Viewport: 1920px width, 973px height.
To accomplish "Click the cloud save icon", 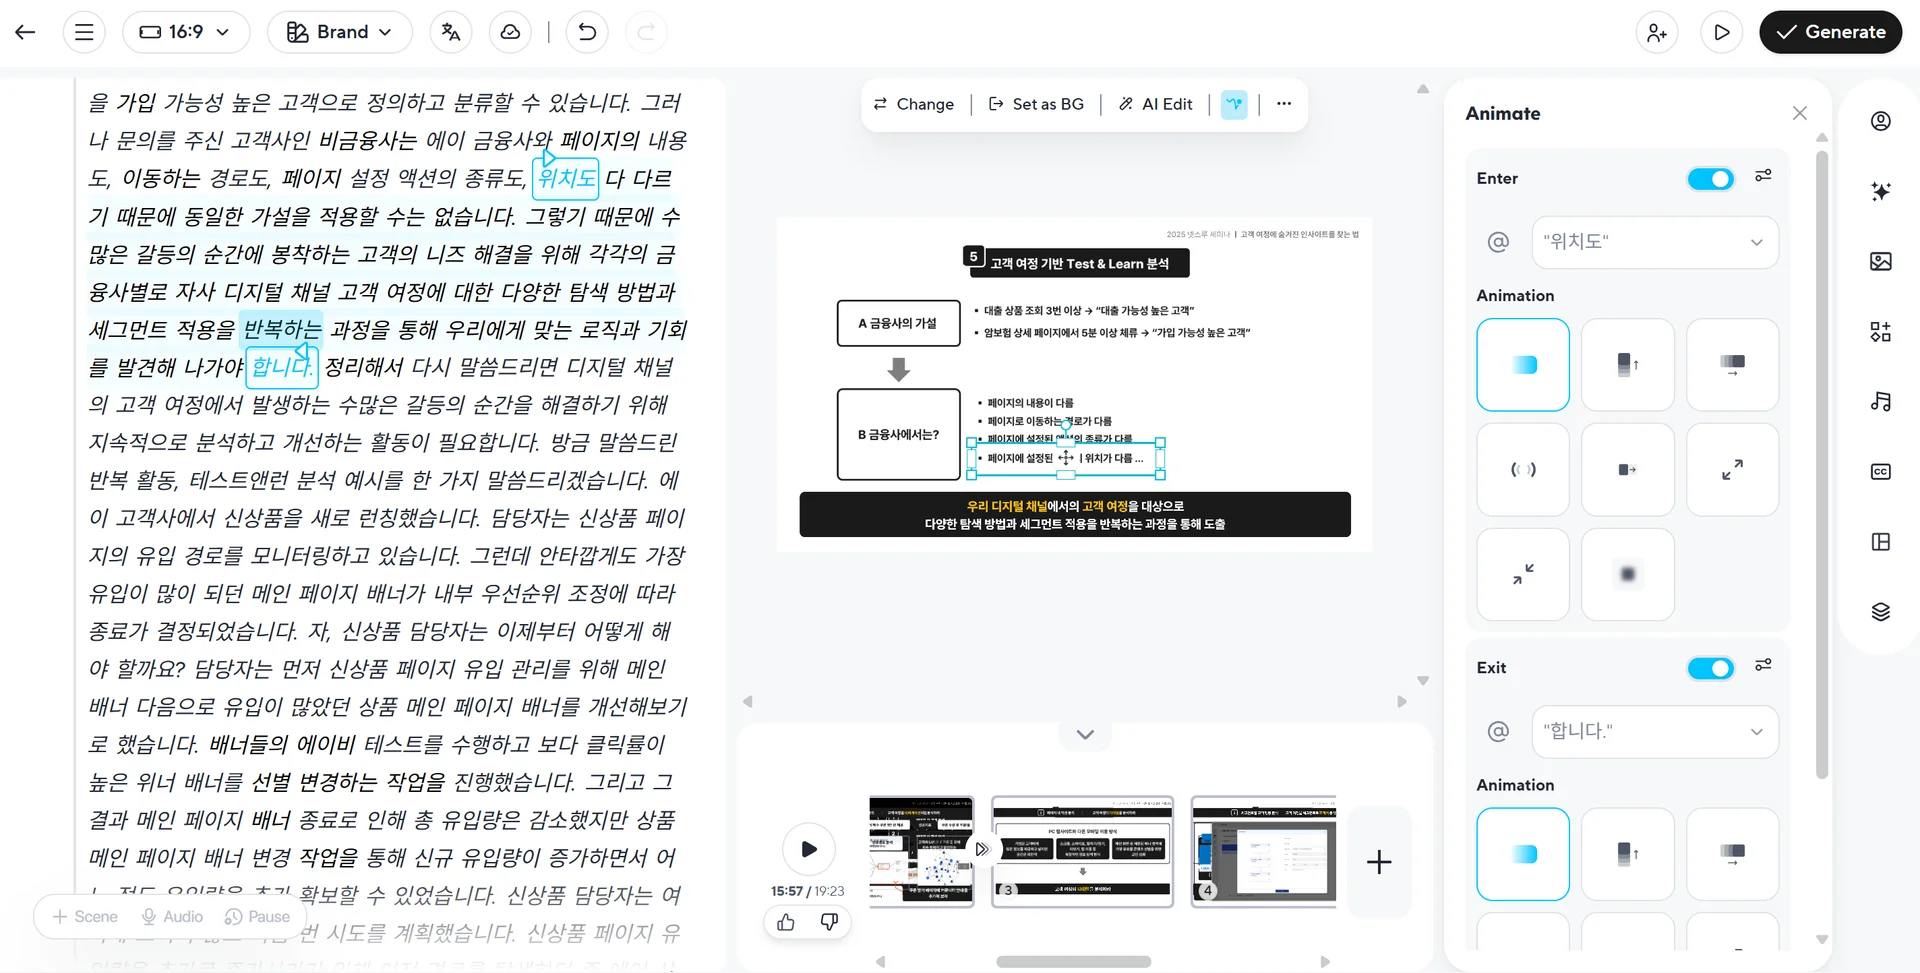I will pos(510,32).
